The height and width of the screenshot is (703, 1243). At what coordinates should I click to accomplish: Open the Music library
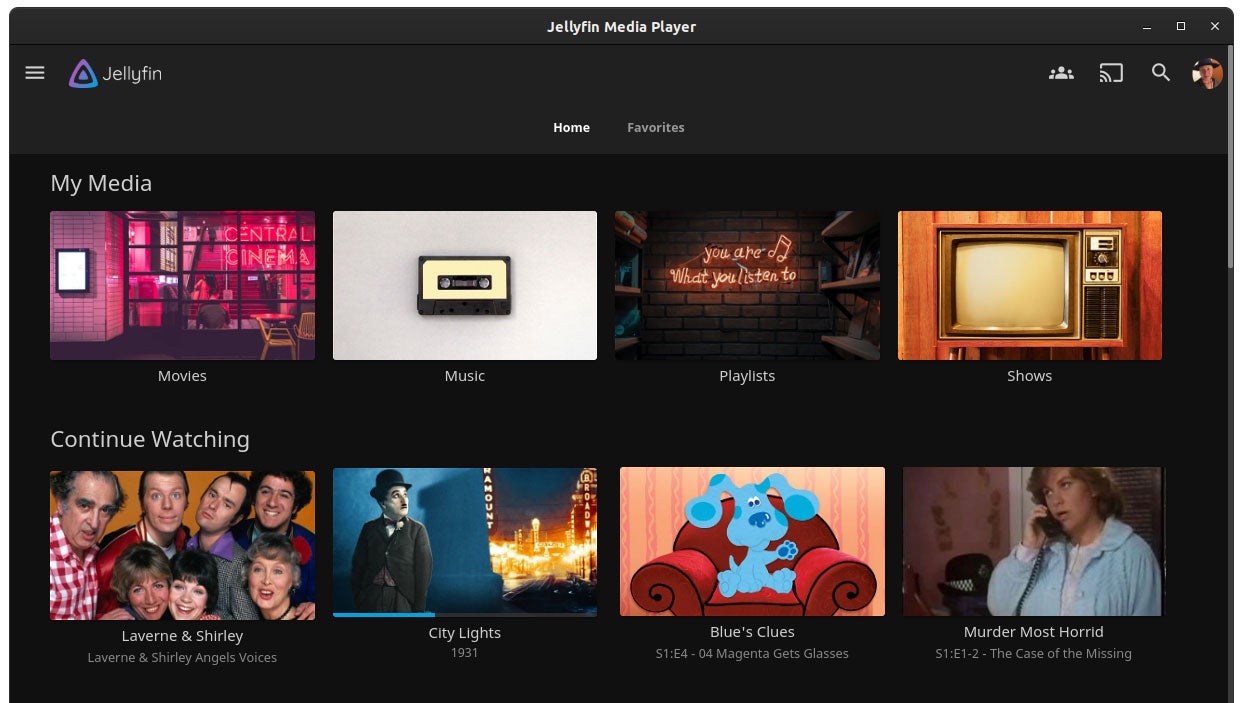pos(464,285)
